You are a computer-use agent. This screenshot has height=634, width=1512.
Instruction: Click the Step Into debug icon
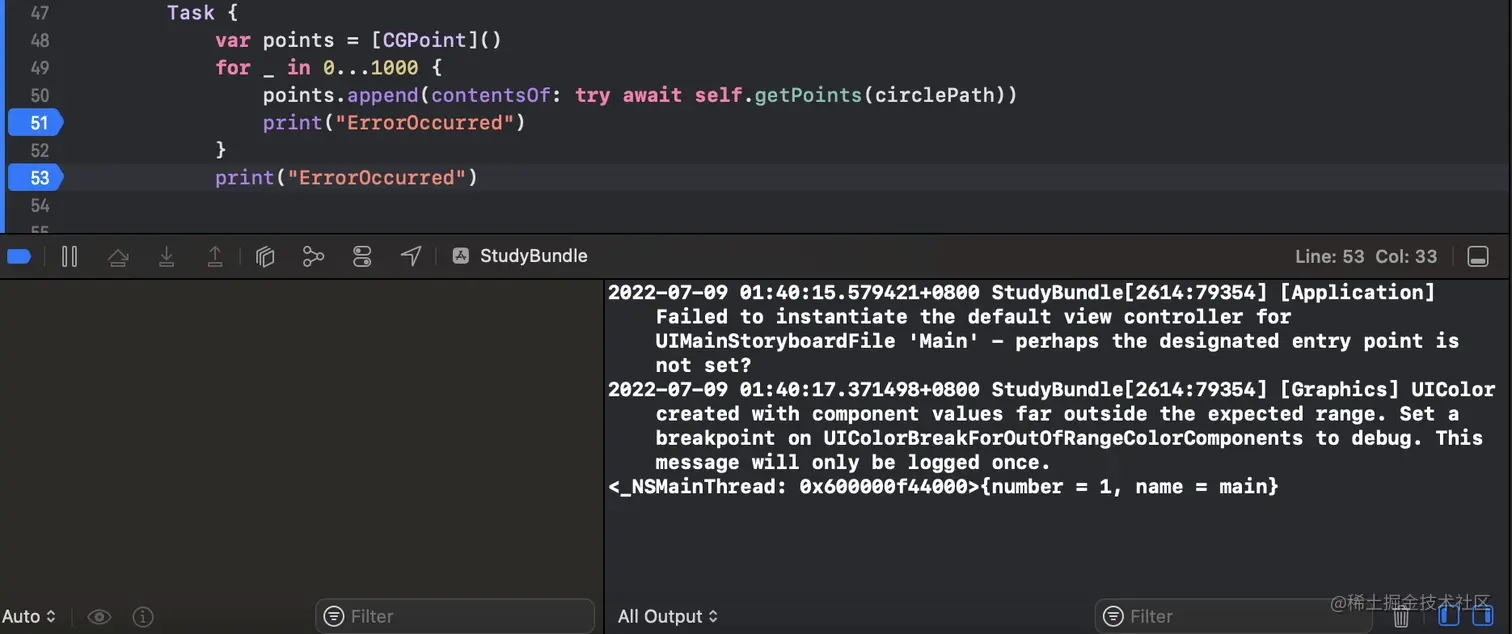coord(166,257)
